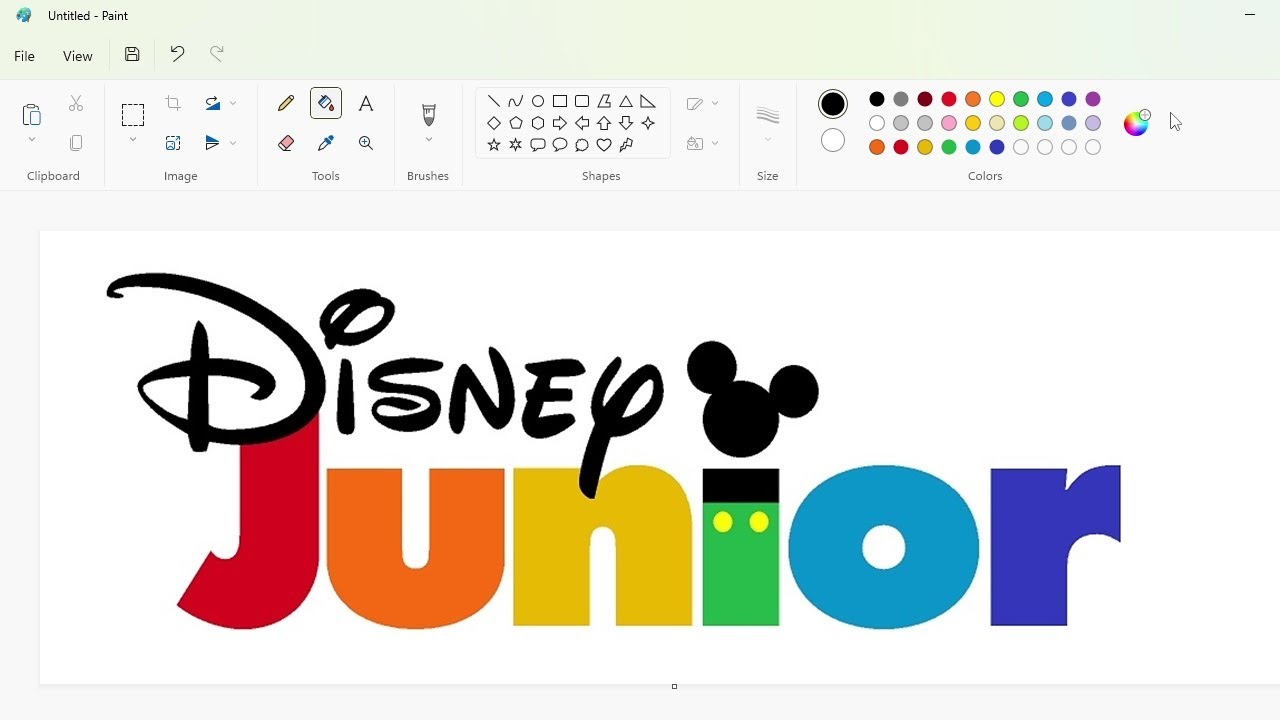Click the canvas bottom-center resize handle
This screenshot has height=720, width=1280.
(674, 687)
